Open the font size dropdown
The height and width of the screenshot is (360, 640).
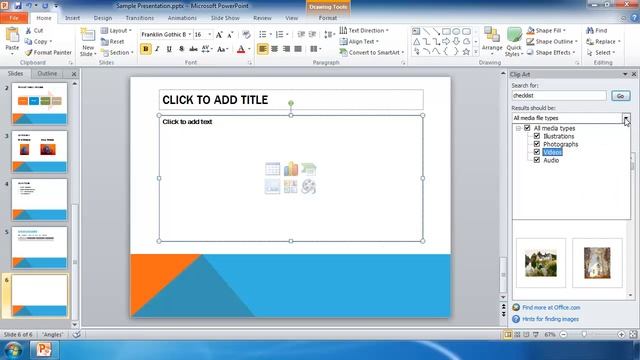(x=210, y=35)
